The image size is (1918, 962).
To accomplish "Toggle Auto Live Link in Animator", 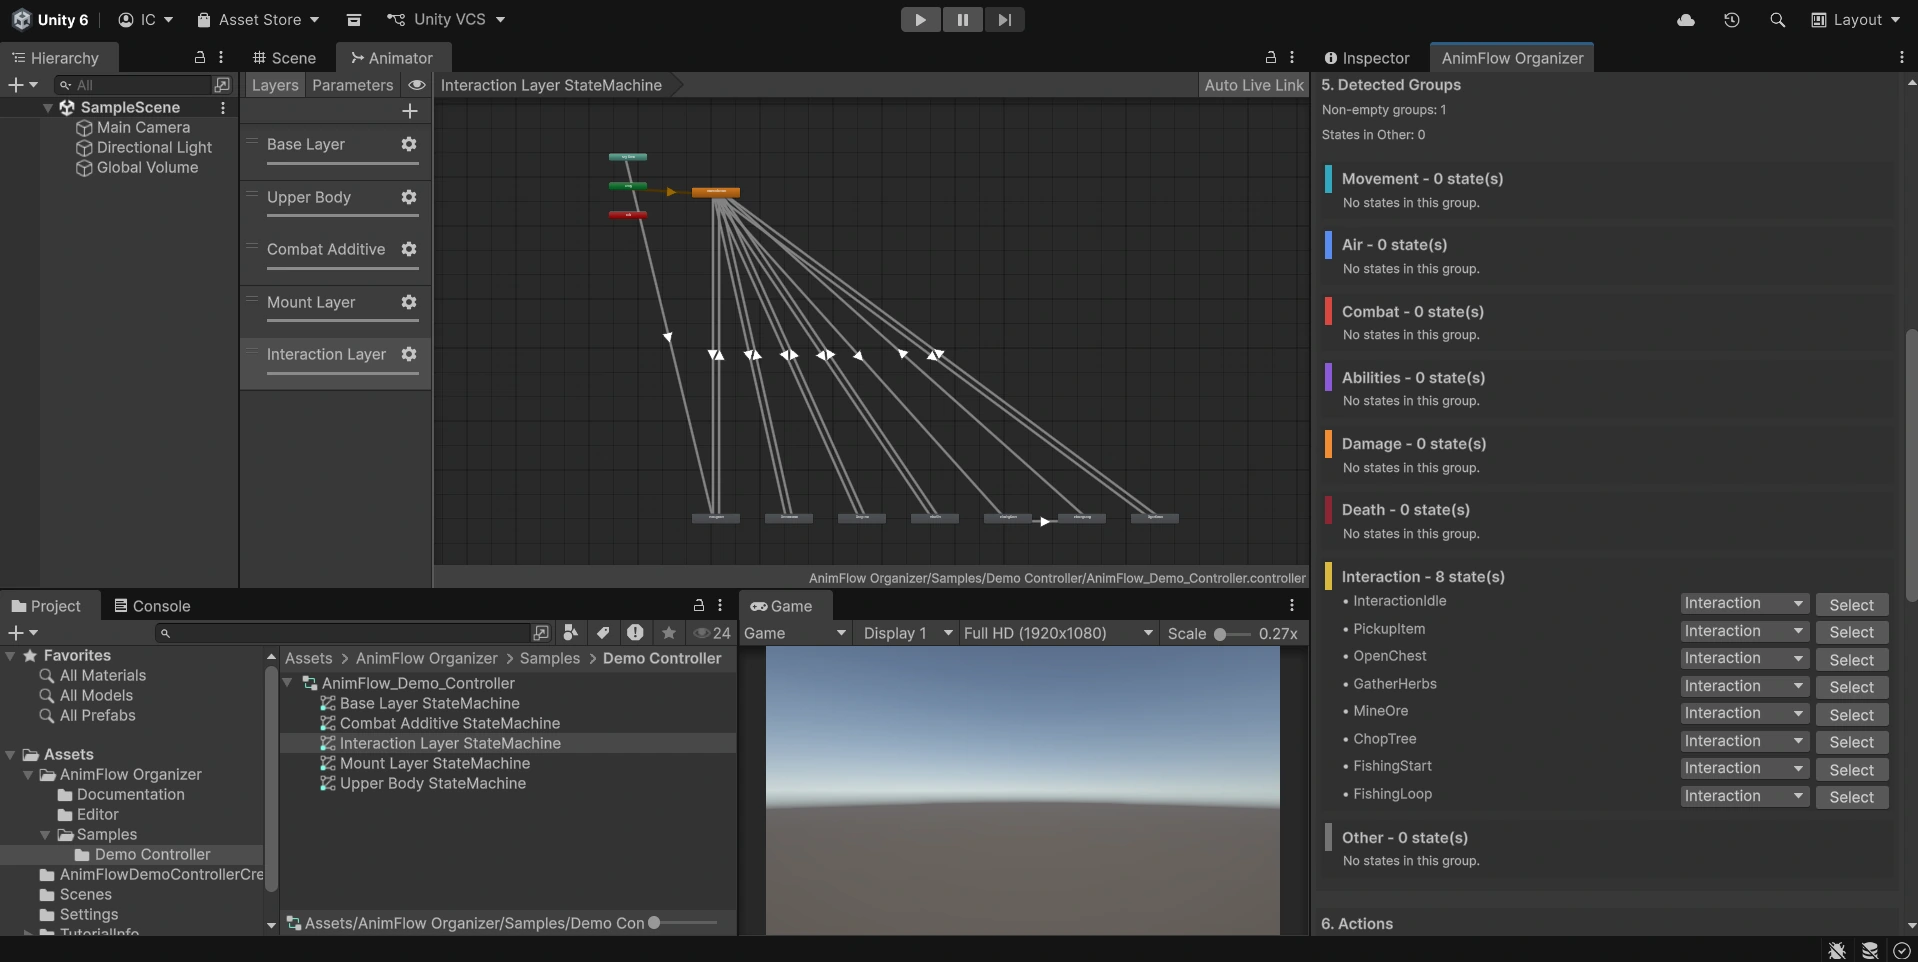I will [1254, 85].
